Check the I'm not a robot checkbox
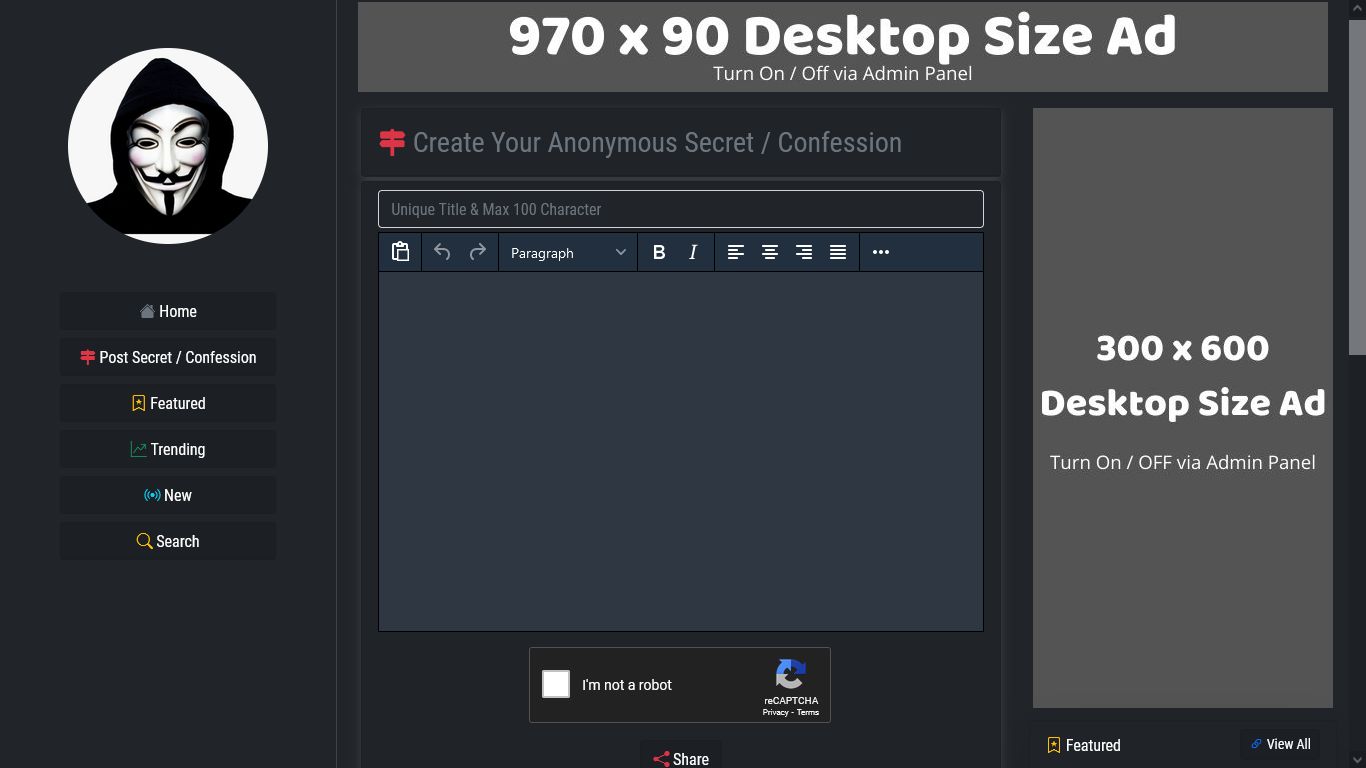This screenshot has width=1366, height=768. 556,684
